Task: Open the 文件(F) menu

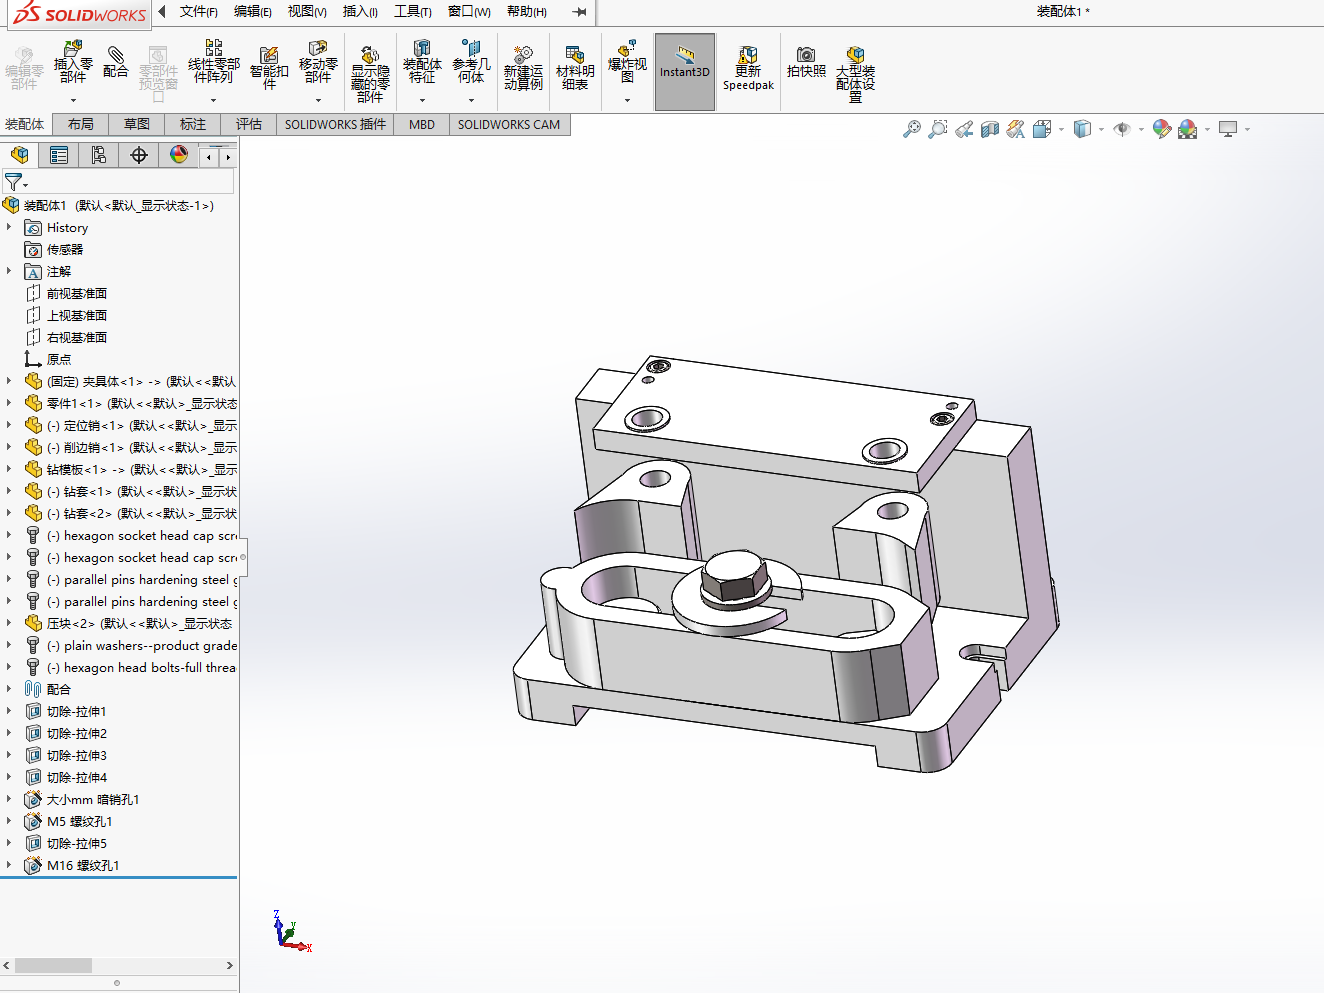Action: pos(199,11)
